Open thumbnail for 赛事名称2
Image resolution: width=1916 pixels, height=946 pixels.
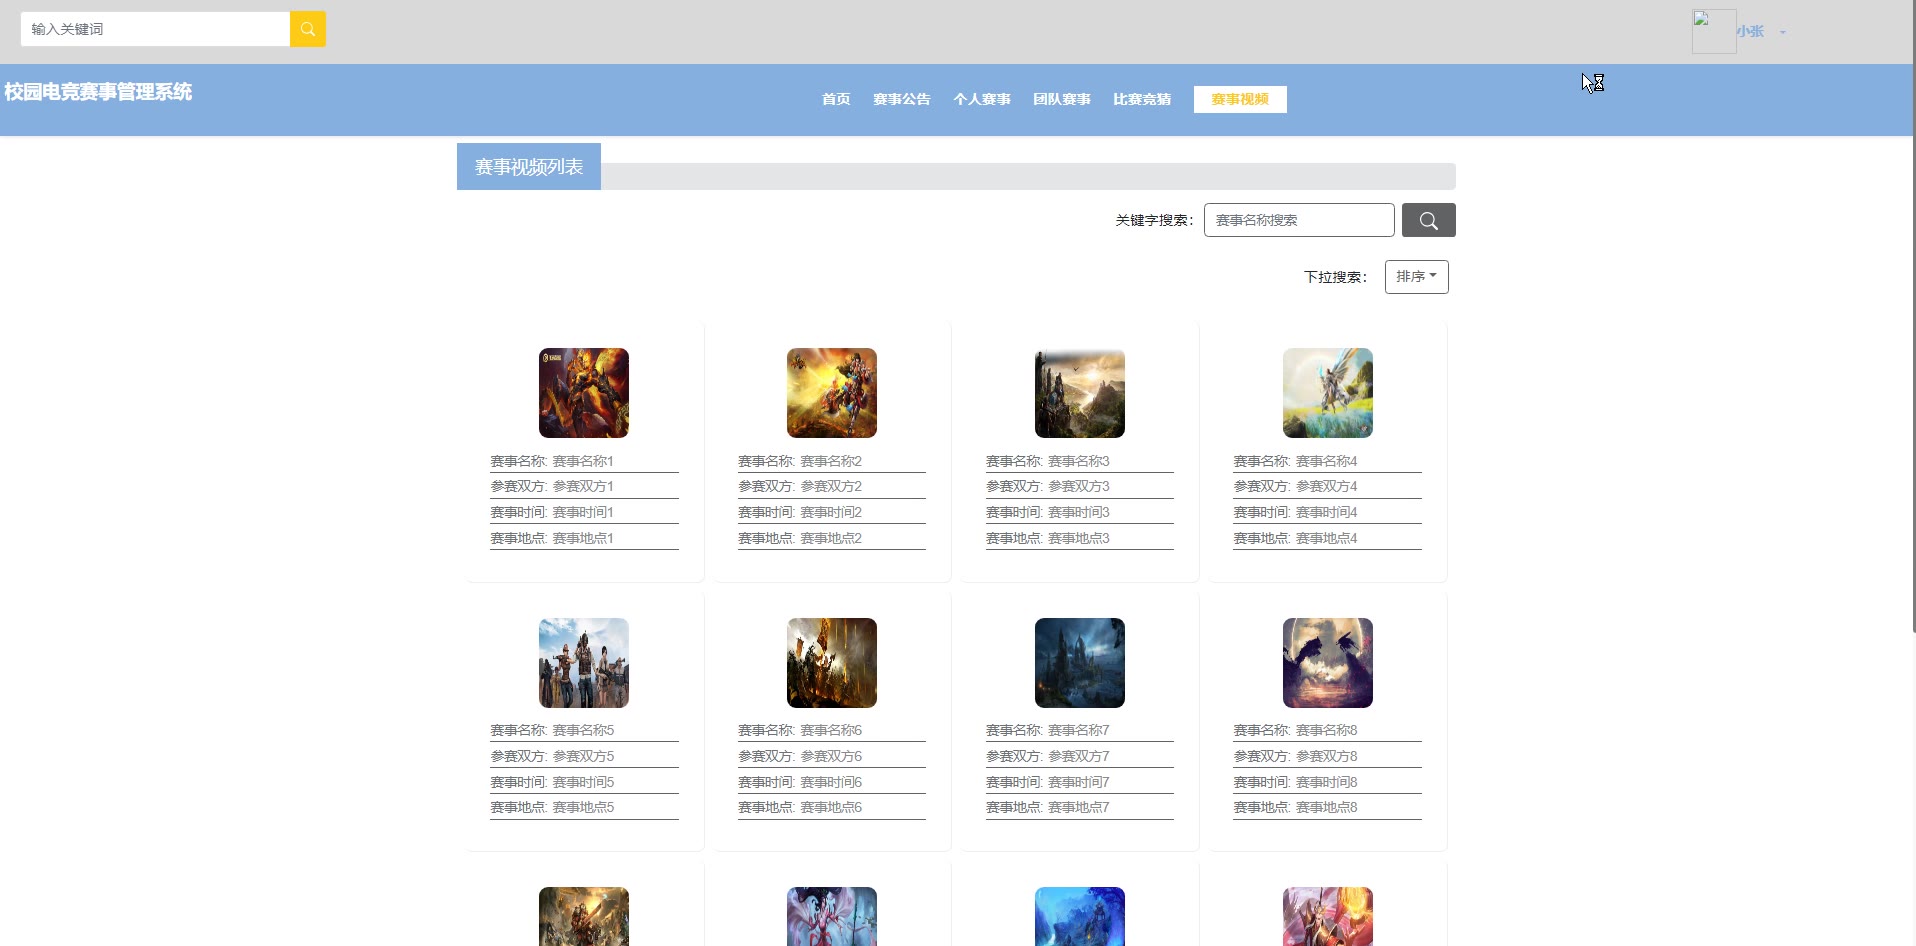(x=832, y=393)
